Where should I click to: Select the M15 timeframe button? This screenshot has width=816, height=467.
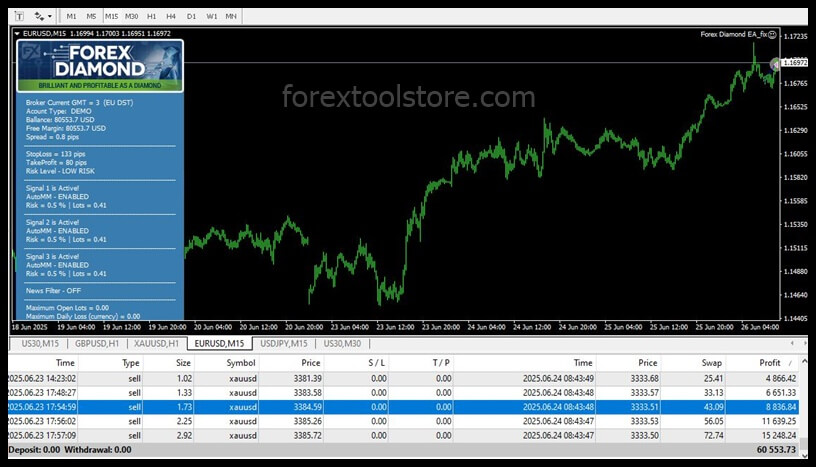[111, 16]
